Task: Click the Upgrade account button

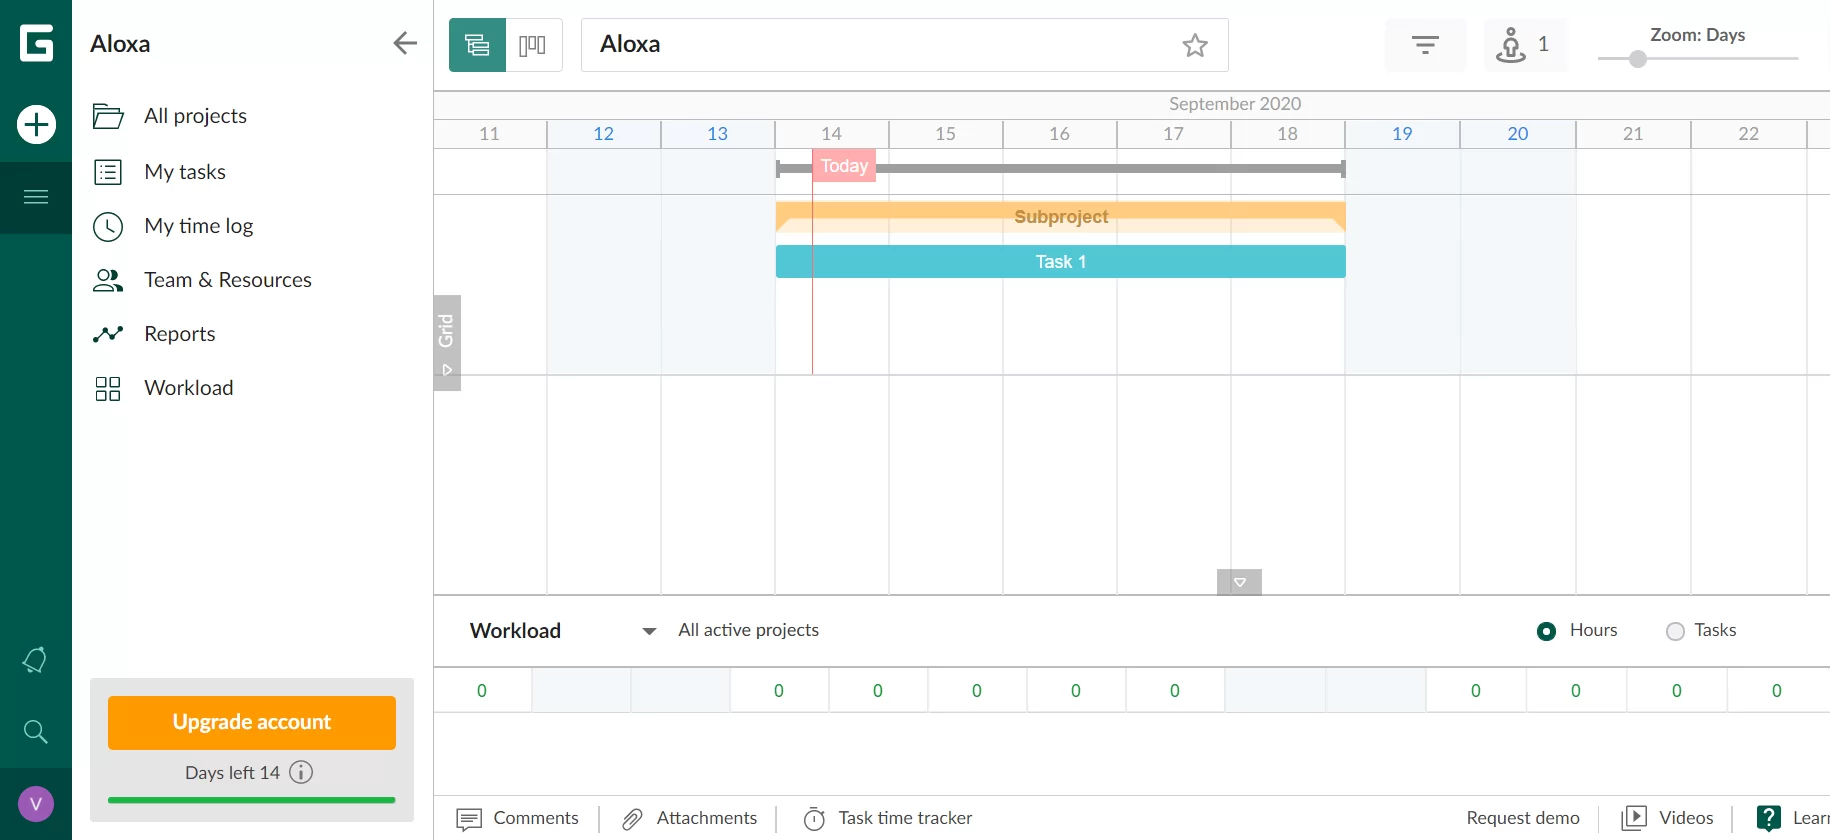Action: [x=252, y=722]
